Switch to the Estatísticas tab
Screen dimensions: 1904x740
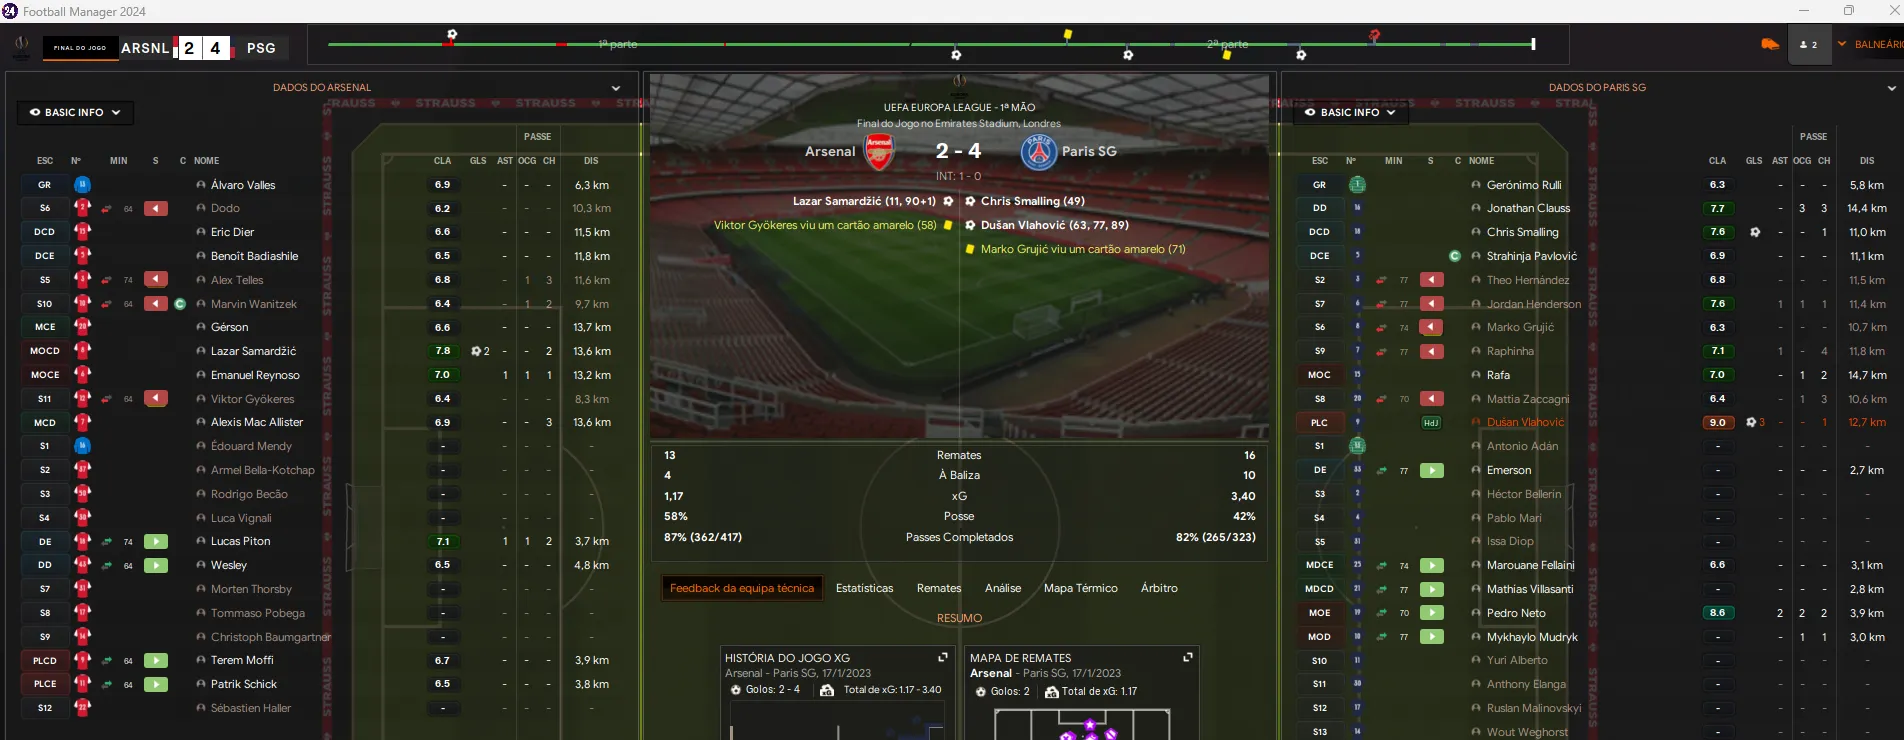(x=865, y=589)
